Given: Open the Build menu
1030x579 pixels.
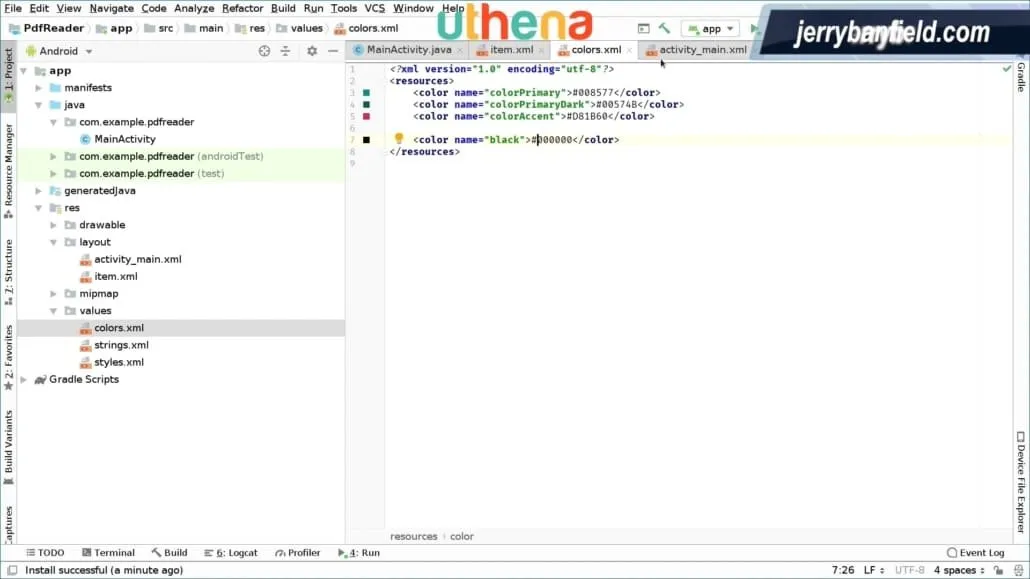Looking at the screenshot, I should point(283,9).
